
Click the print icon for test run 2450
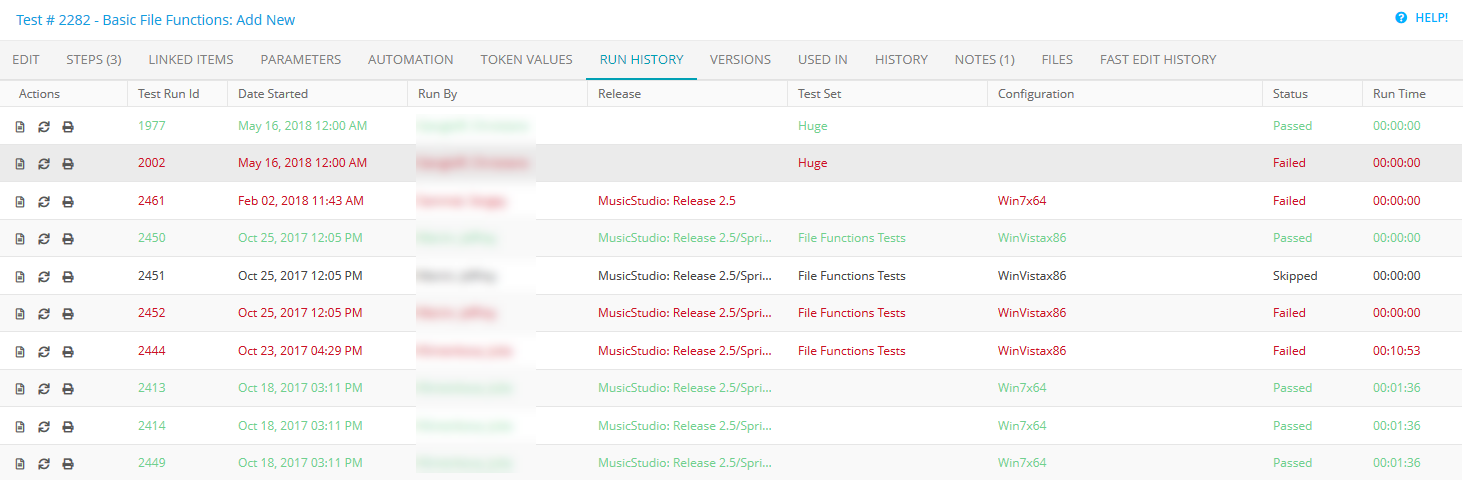(68, 239)
